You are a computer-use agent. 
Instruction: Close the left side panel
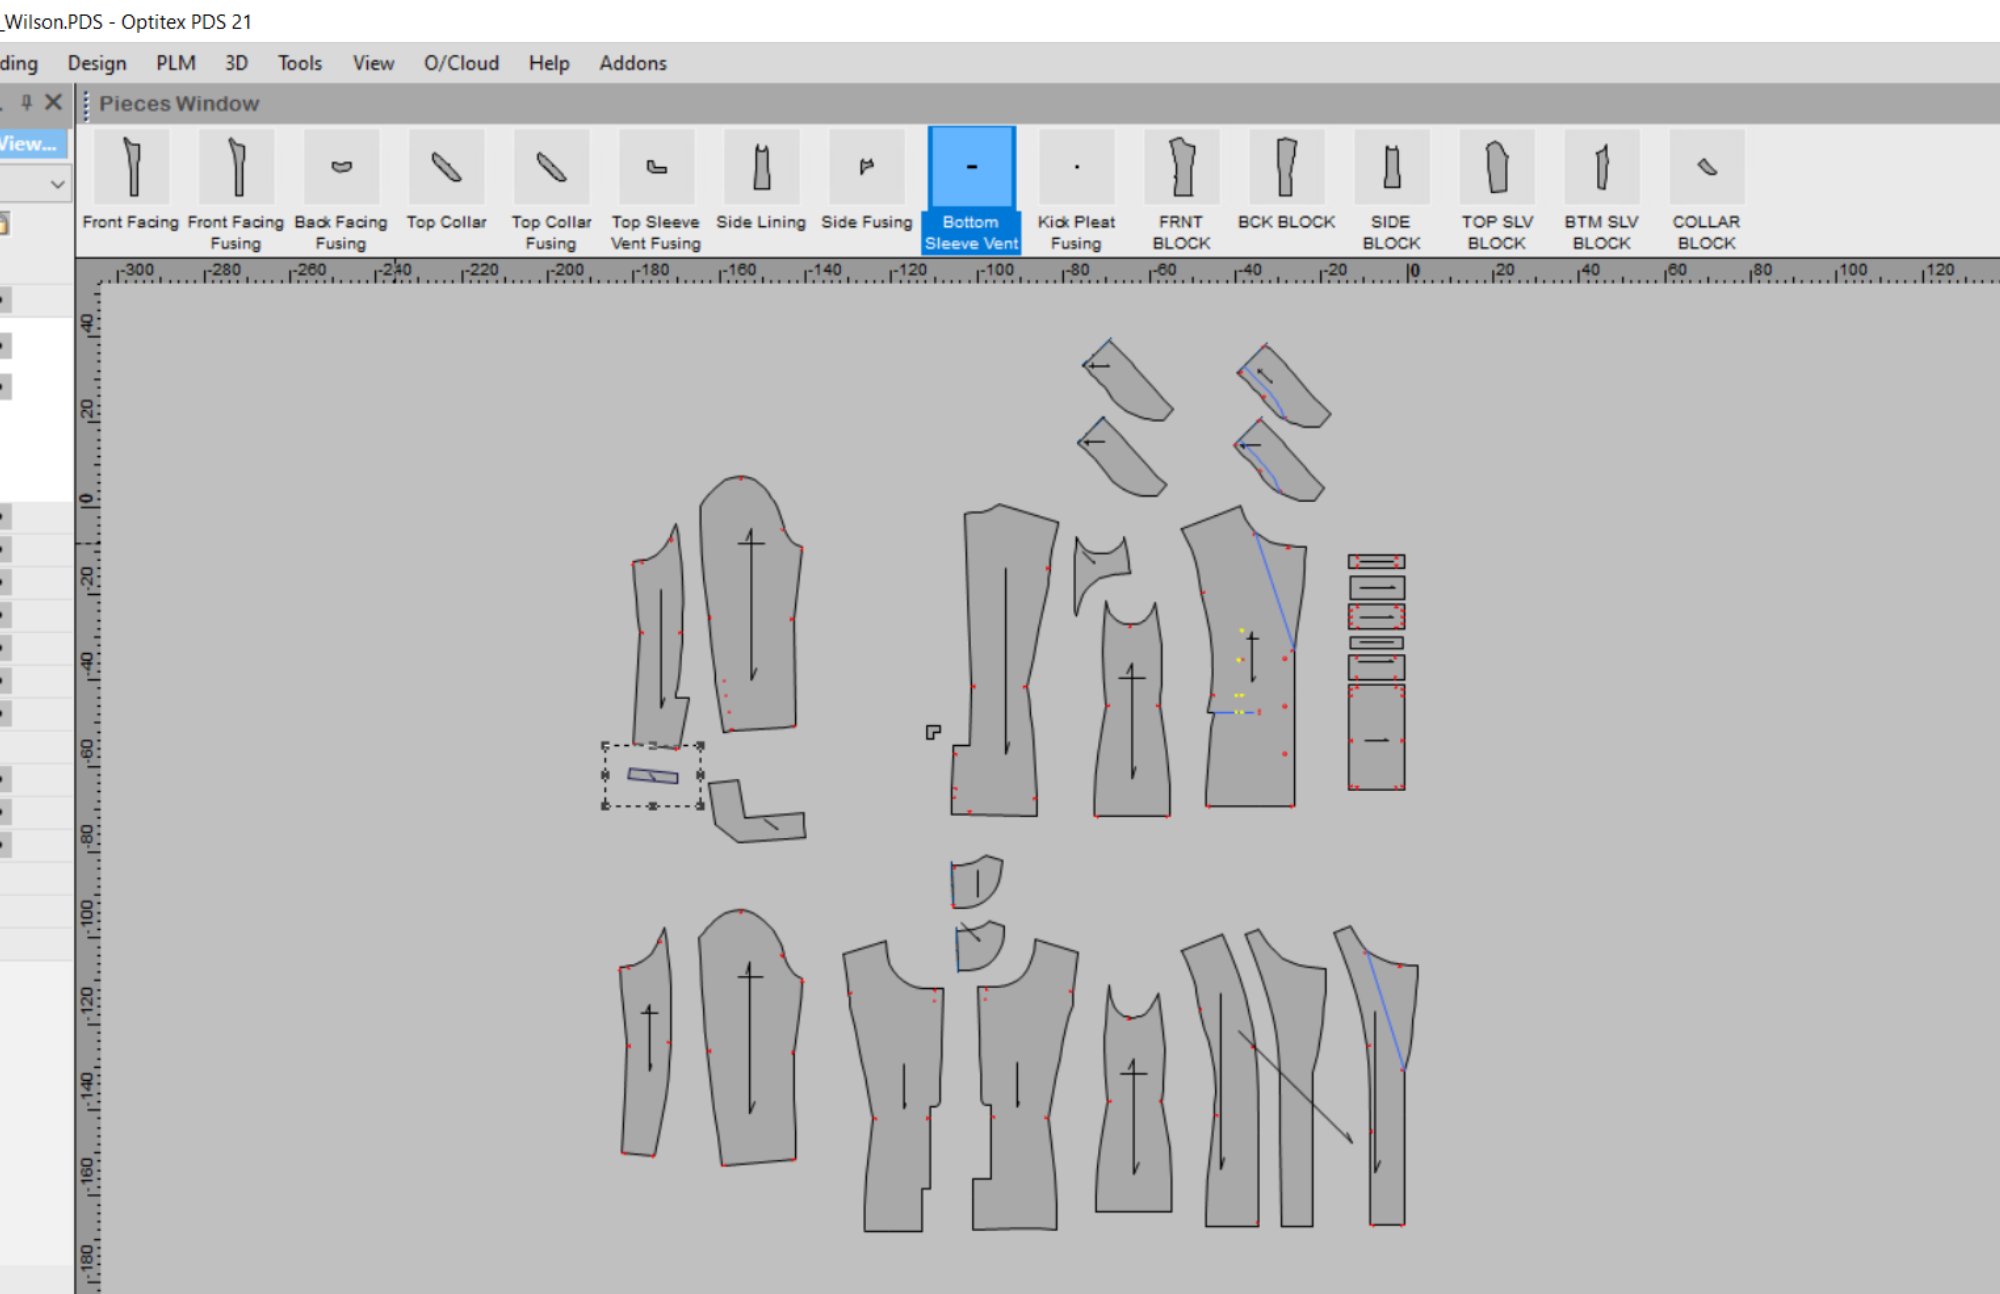coord(54,102)
